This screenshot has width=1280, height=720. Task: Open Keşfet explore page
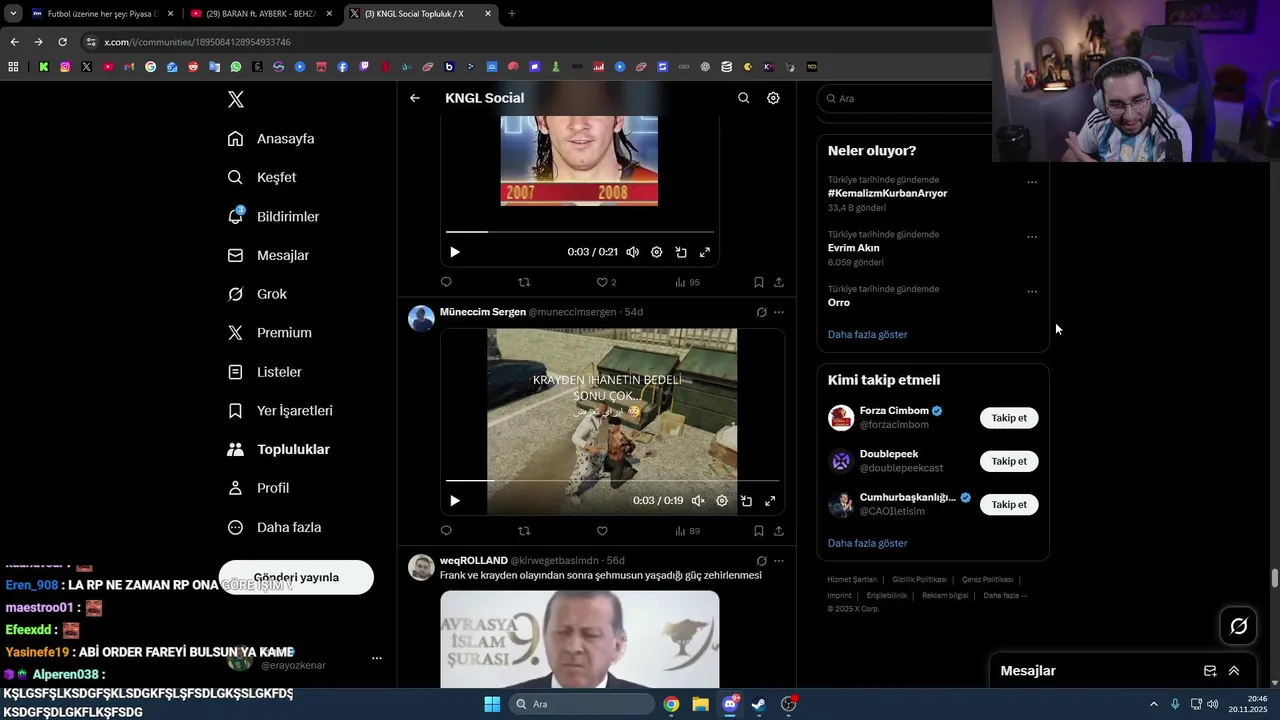(x=262, y=177)
